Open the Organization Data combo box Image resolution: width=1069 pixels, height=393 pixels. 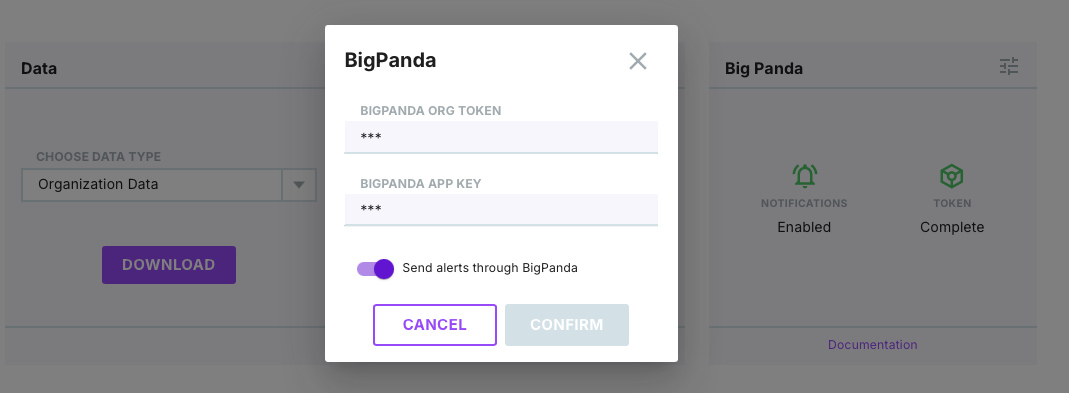[x=169, y=185]
